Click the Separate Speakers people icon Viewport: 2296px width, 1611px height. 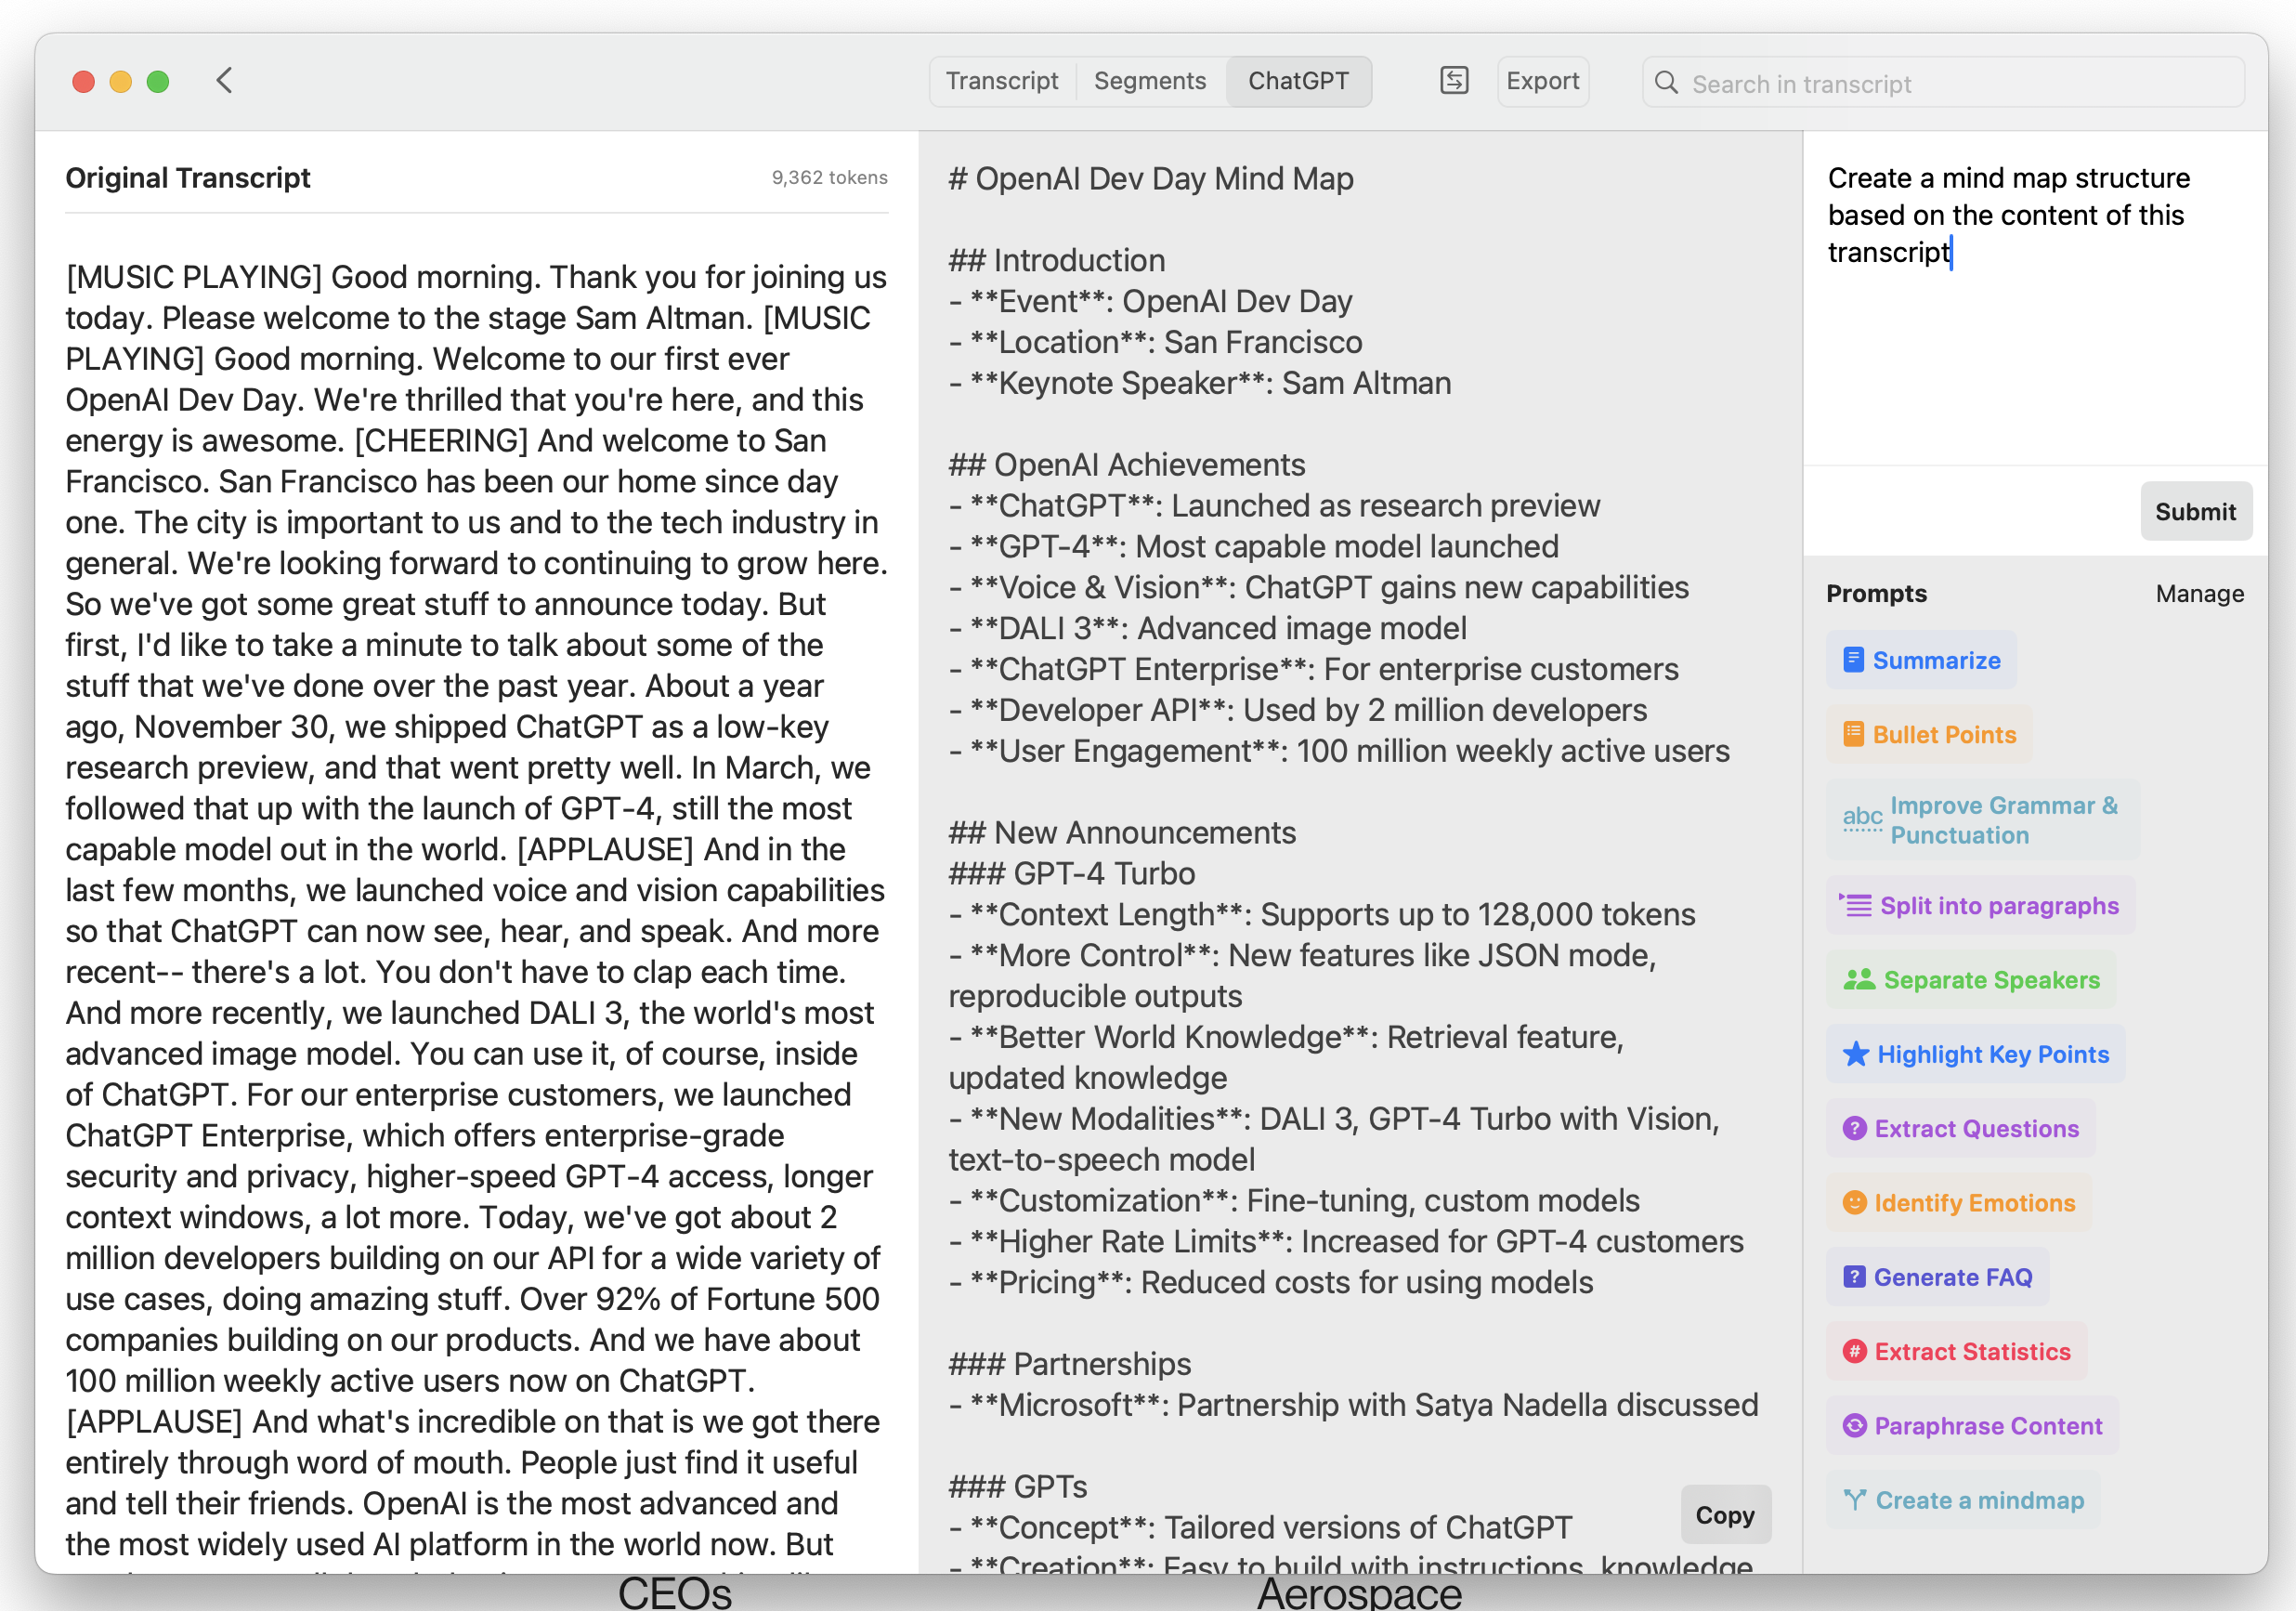coord(1859,979)
